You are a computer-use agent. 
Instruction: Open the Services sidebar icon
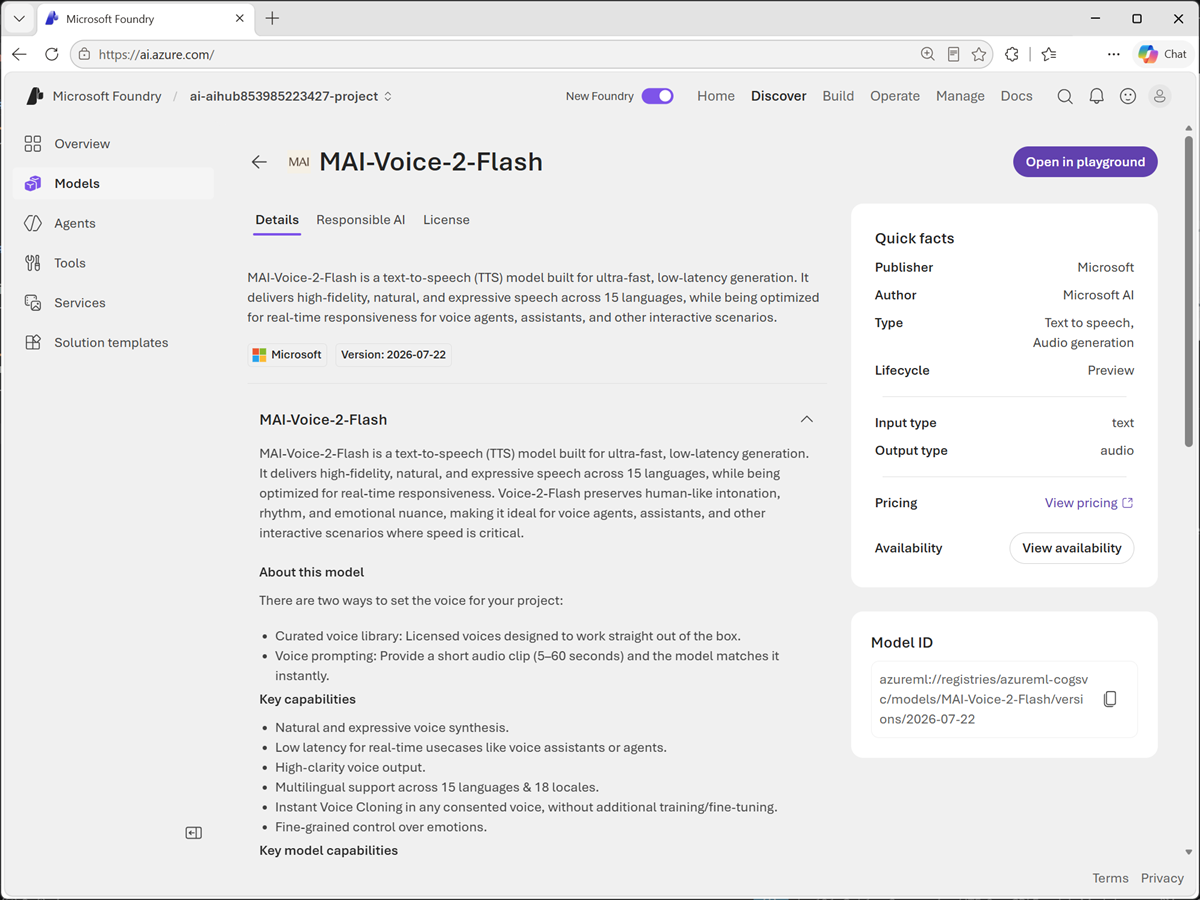pos(33,303)
